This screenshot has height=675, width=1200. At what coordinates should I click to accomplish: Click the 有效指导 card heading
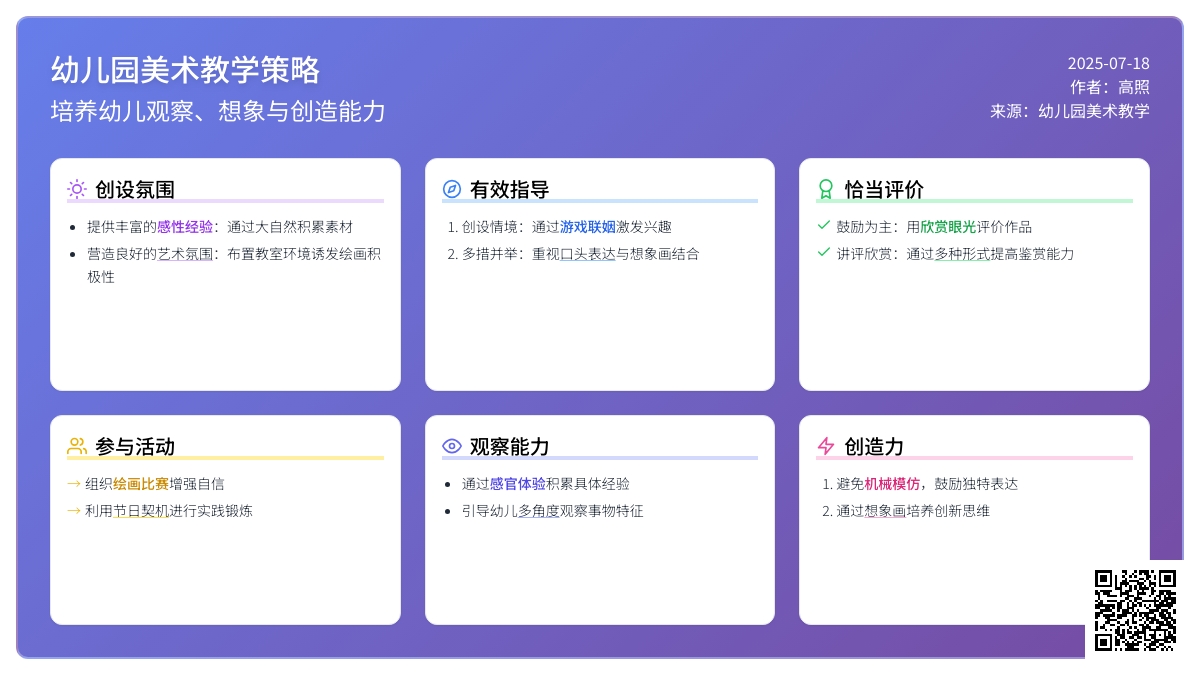(510, 189)
